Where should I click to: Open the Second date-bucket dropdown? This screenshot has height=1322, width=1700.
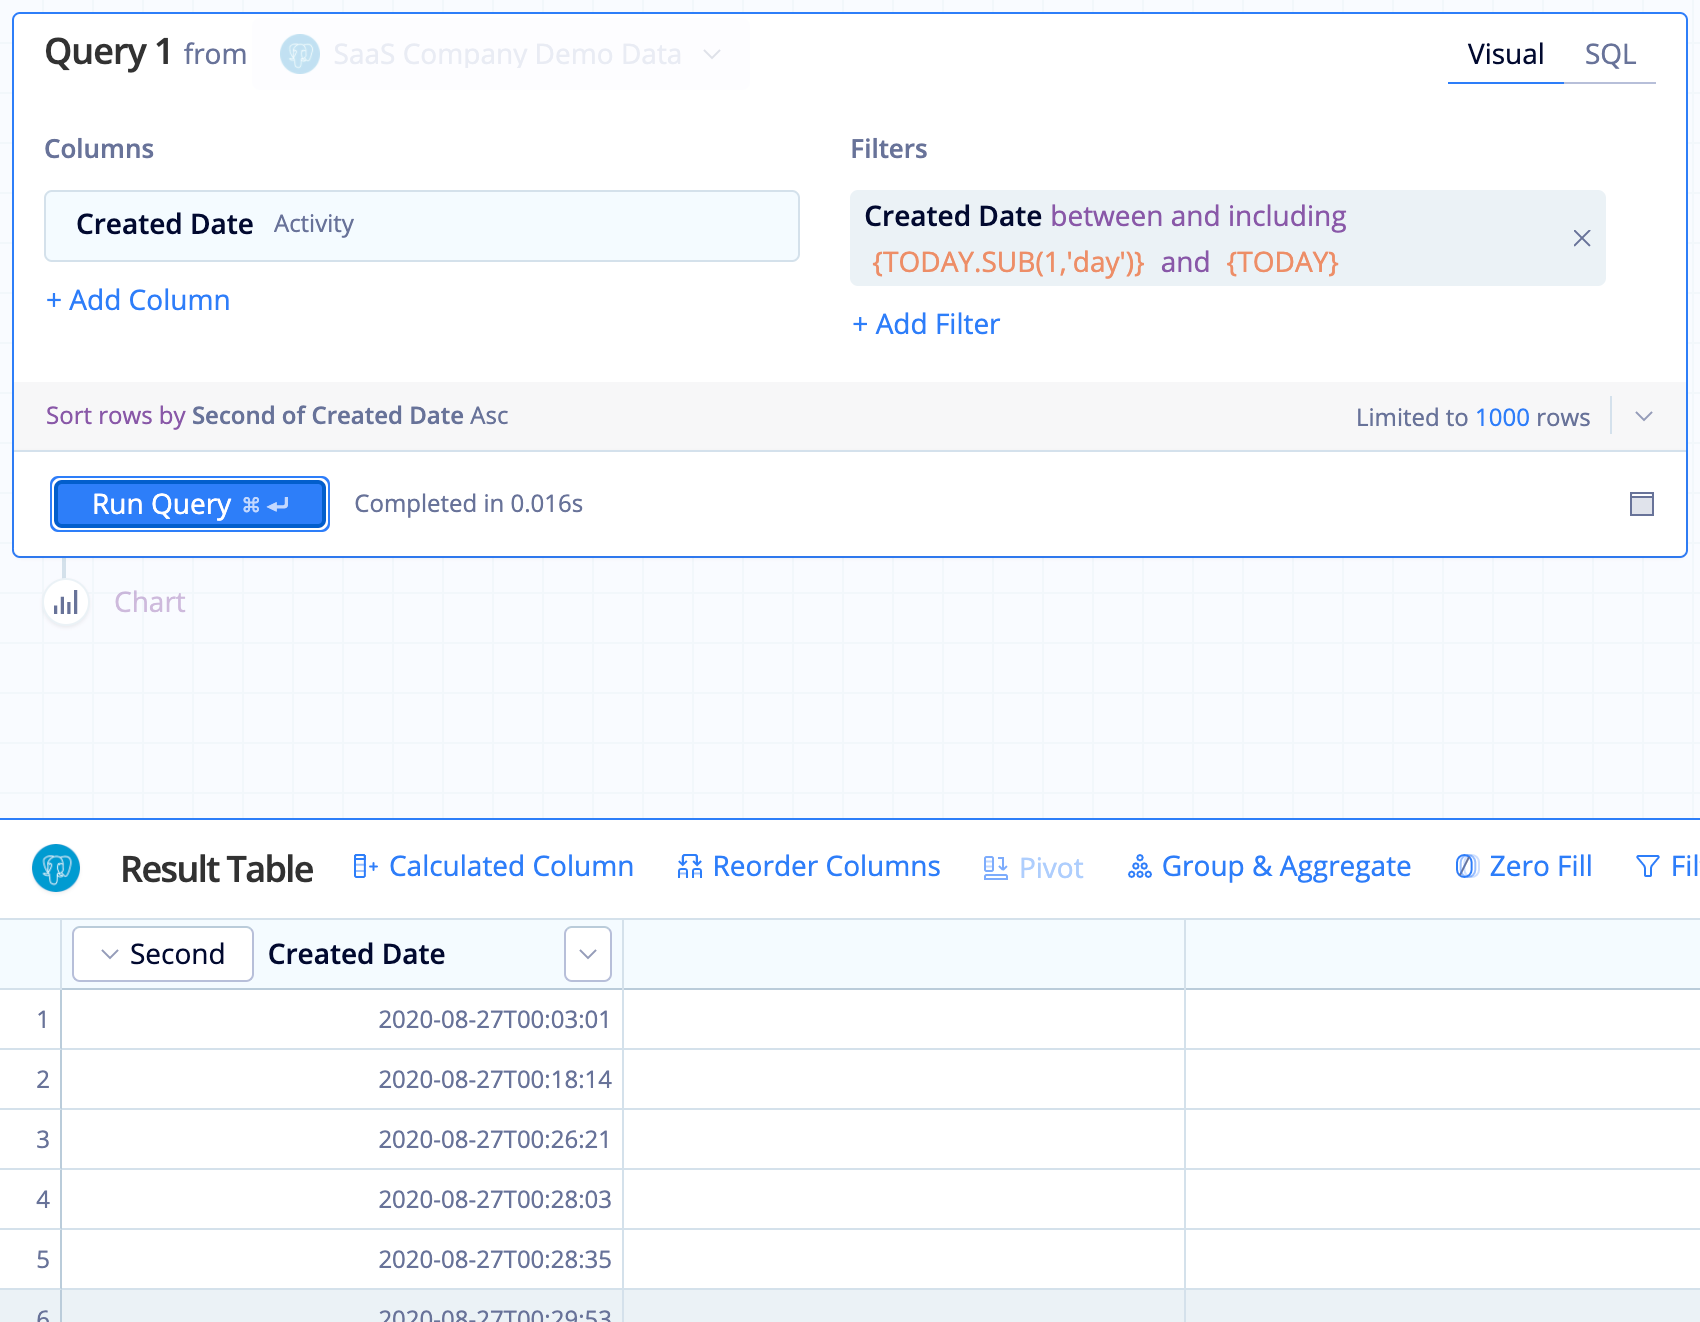[163, 954]
